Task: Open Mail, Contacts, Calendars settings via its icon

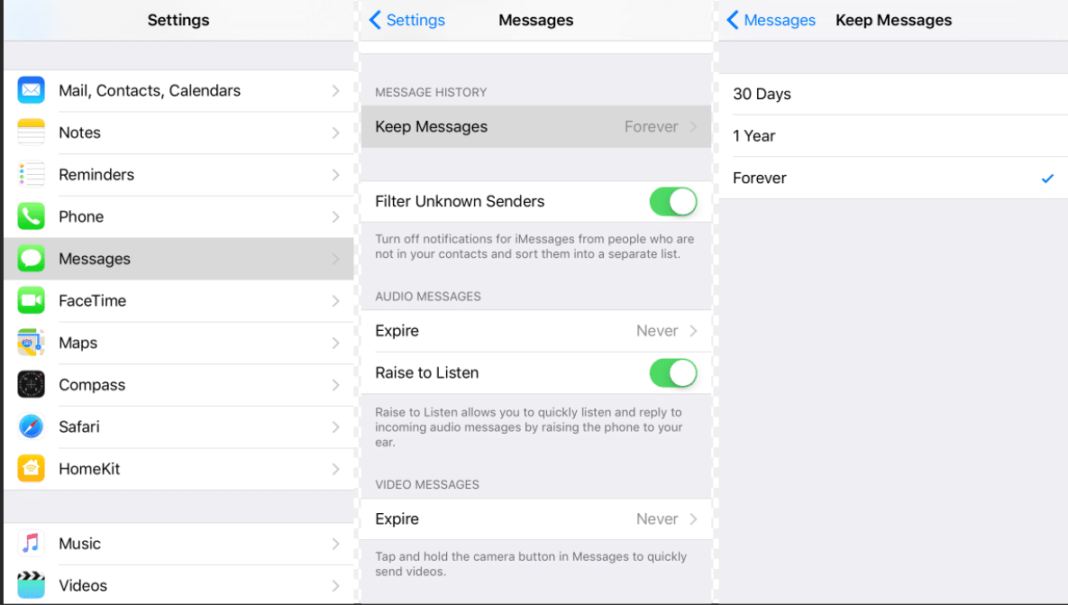Action: [30, 90]
